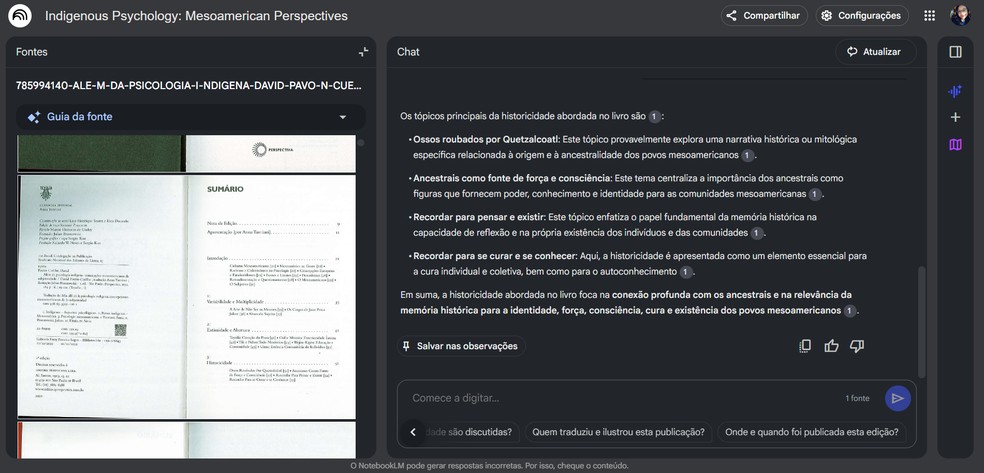Click the chat panel vertical scrollbar
The image size is (984, 473).
tap(921, 322)
